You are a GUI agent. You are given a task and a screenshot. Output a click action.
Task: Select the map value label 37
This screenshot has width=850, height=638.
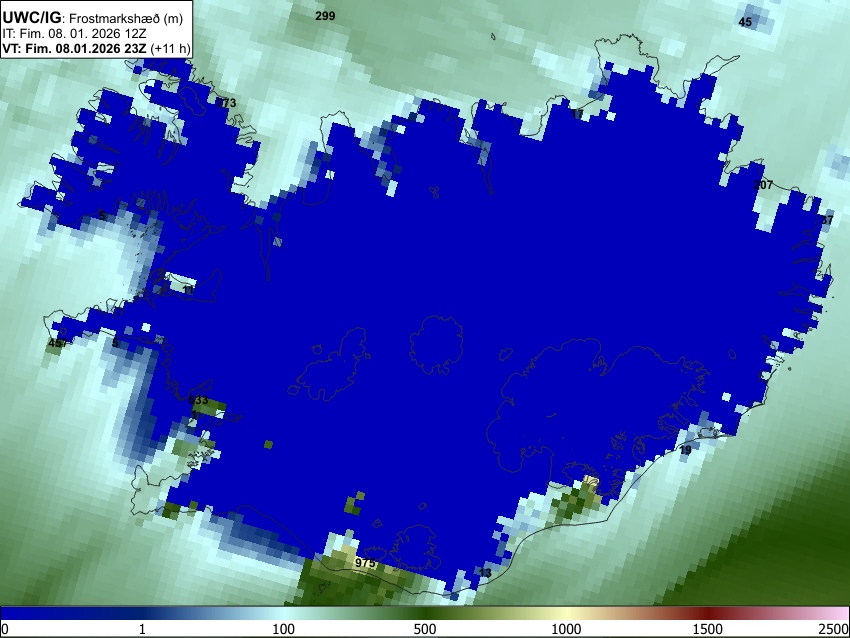tap(827, 220)
